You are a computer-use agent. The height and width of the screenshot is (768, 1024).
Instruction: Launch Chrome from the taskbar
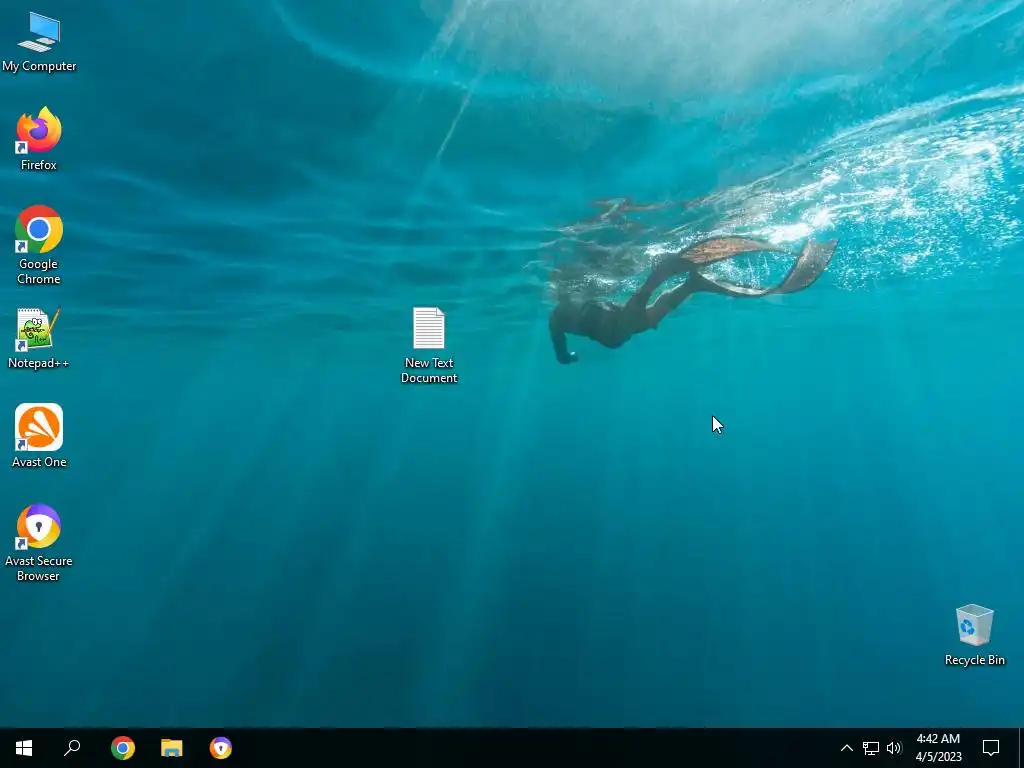pyautogui.click(x=123, y=748)
